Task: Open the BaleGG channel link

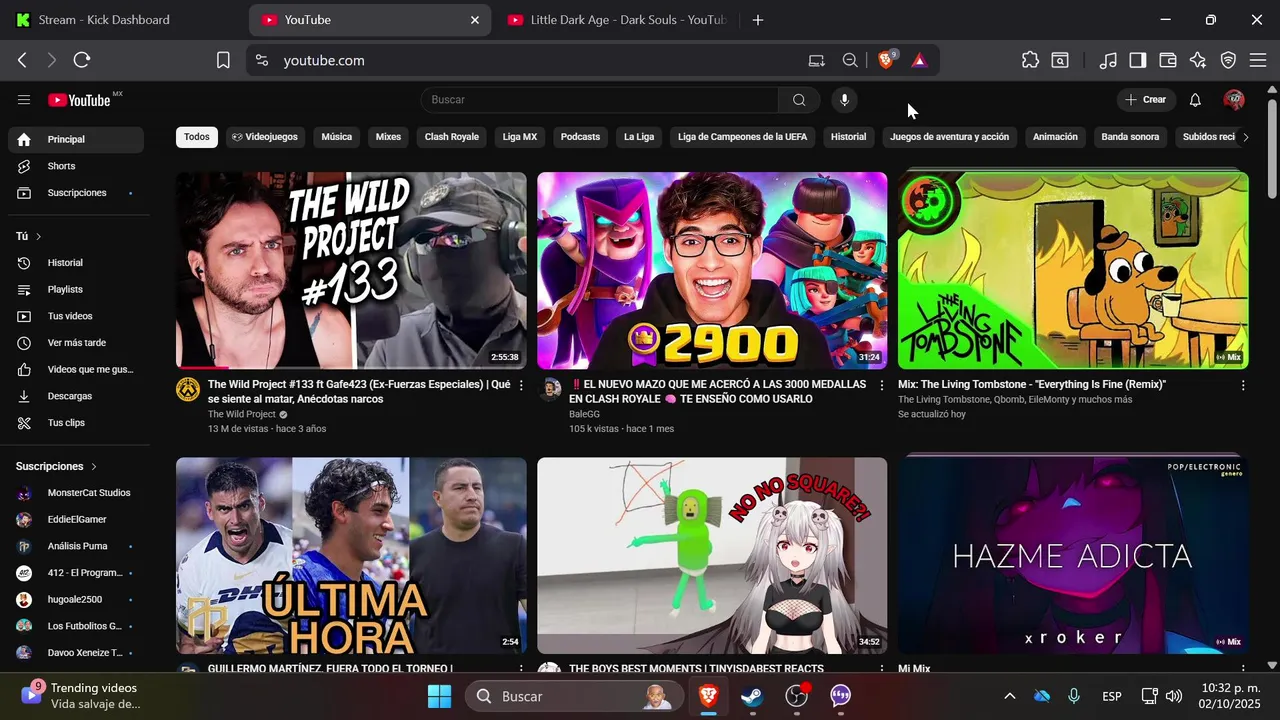Action: click(x=584, y=414)
